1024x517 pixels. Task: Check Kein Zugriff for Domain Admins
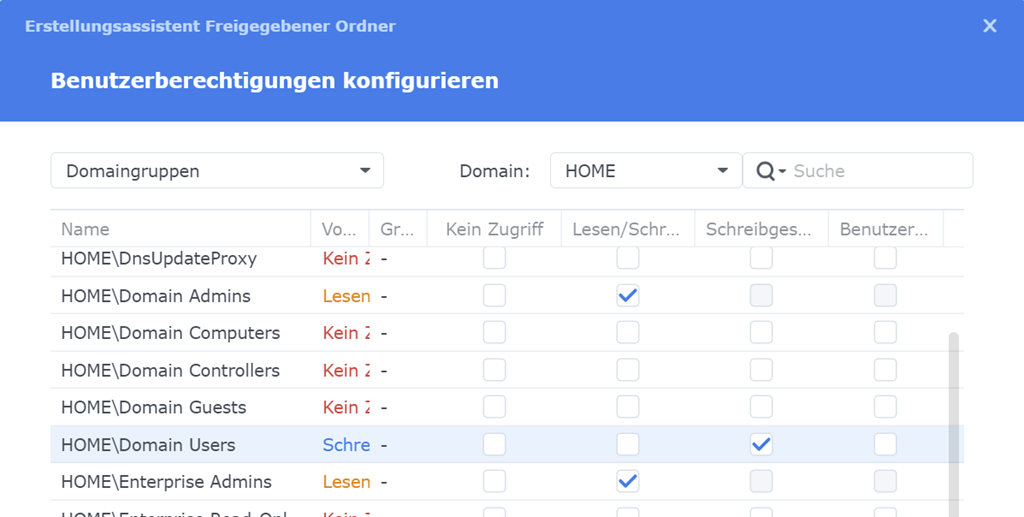(494, 296)
